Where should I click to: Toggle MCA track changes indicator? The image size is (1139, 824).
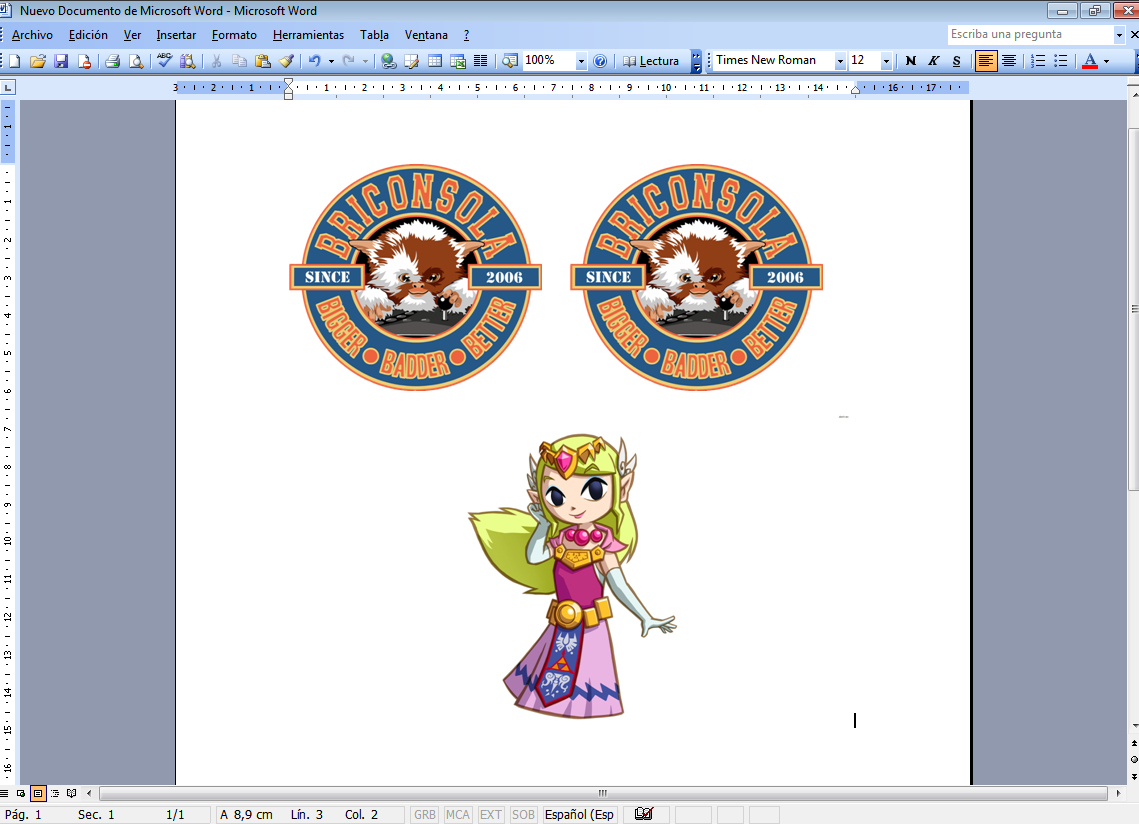point(458,815)
